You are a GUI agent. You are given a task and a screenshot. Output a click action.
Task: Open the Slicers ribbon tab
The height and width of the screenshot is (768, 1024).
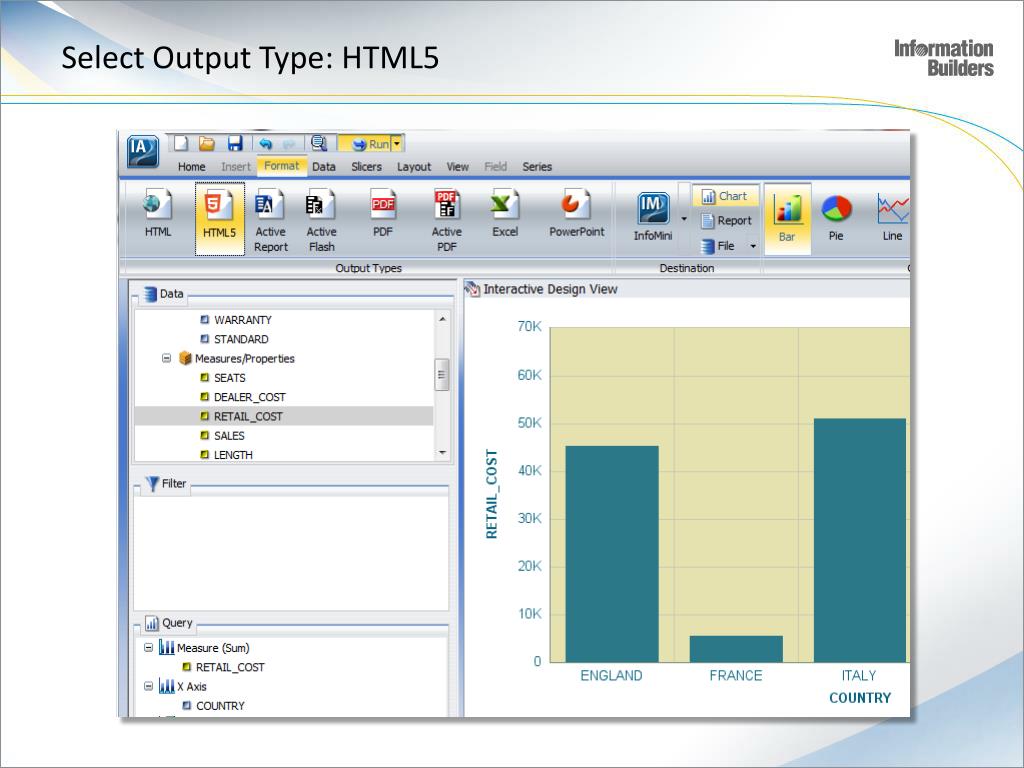(x=366, y=167)
